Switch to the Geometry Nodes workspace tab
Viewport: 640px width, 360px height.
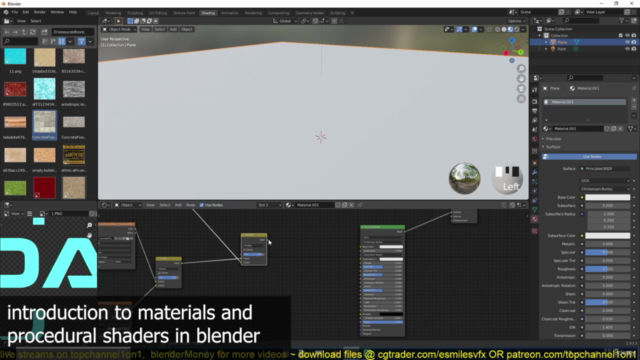309,13
